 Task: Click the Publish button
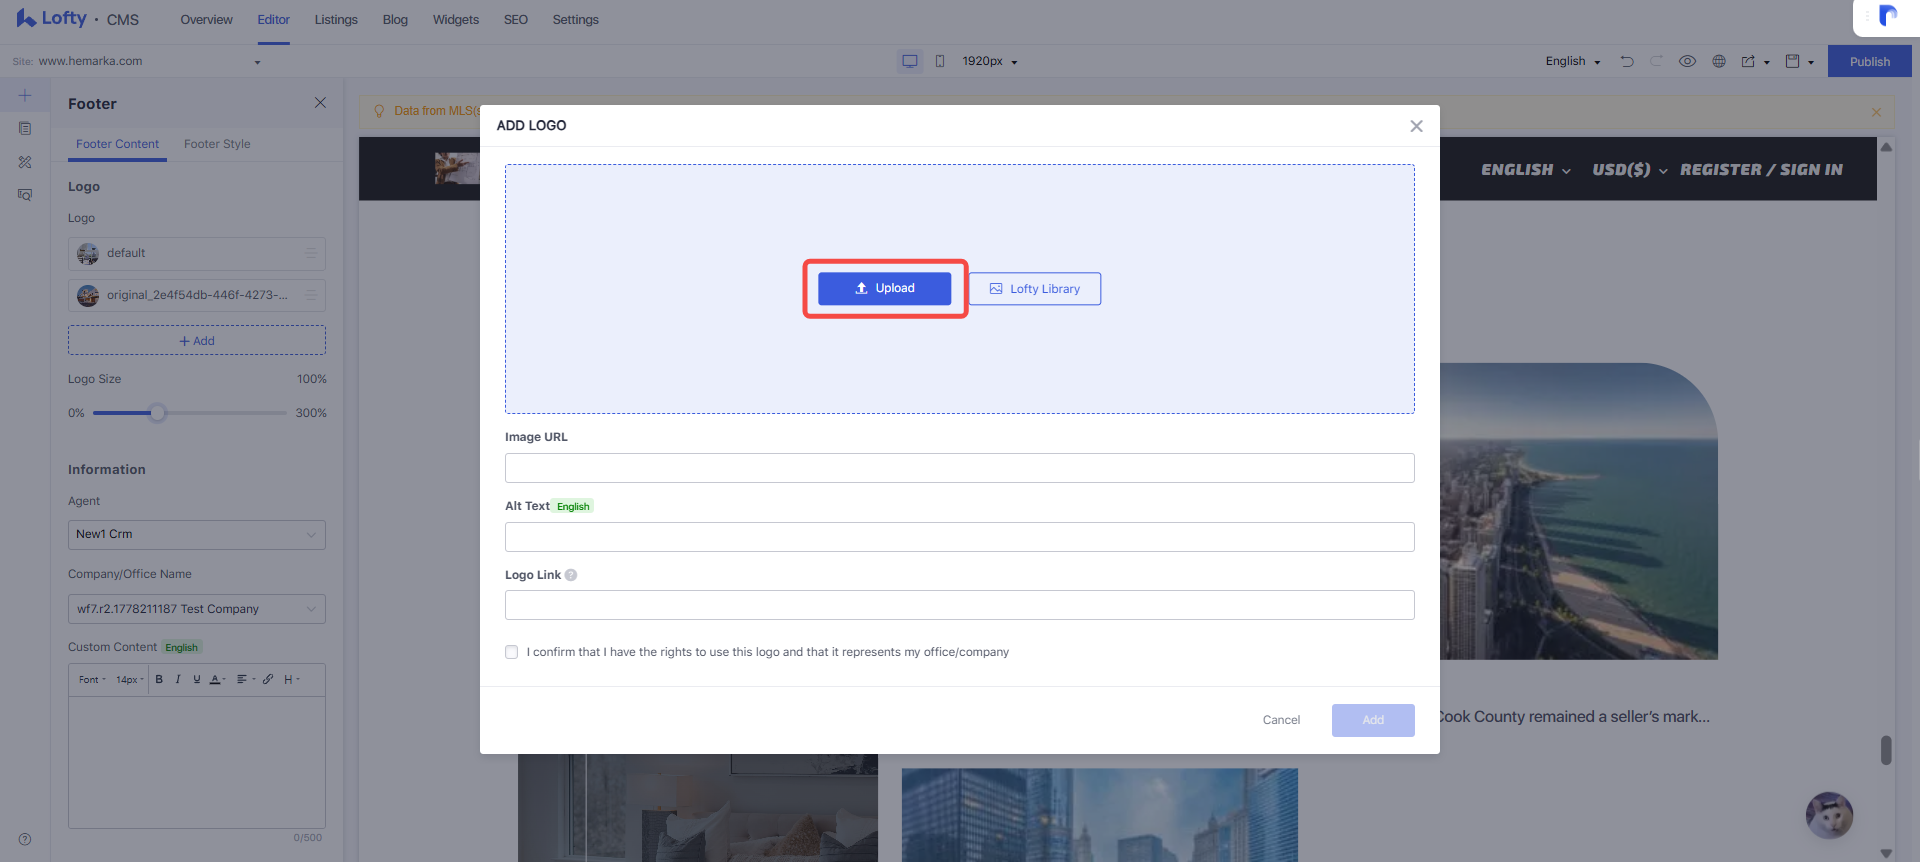[x=1869, y=61]
